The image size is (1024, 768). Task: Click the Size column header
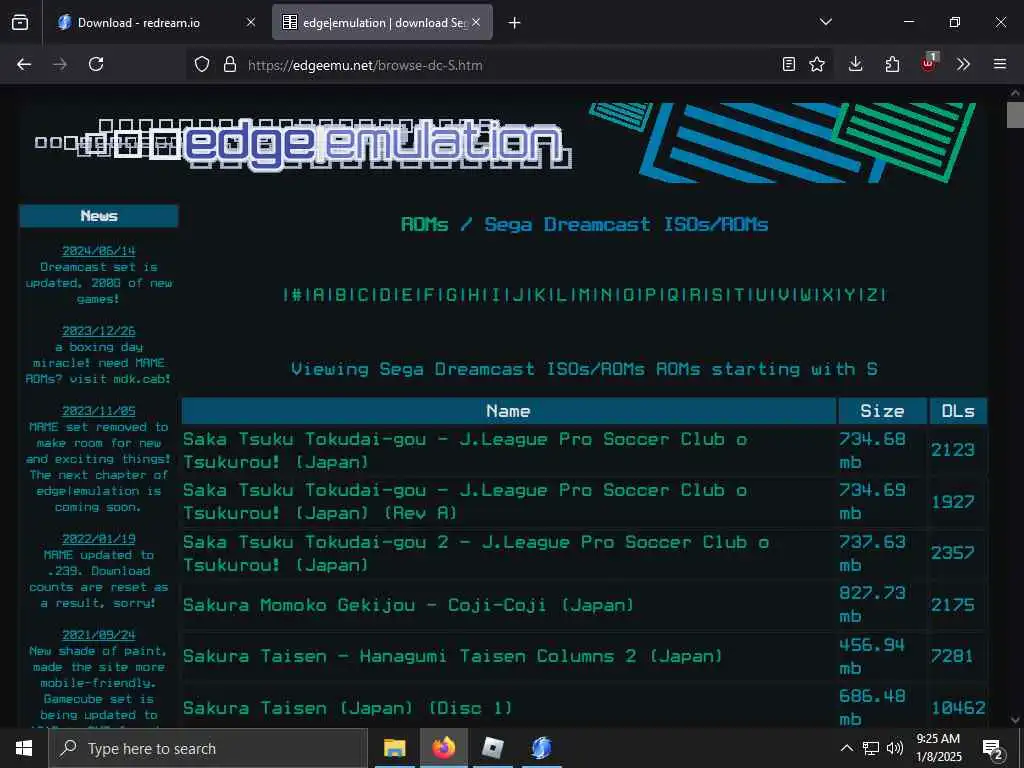point(882,411)
